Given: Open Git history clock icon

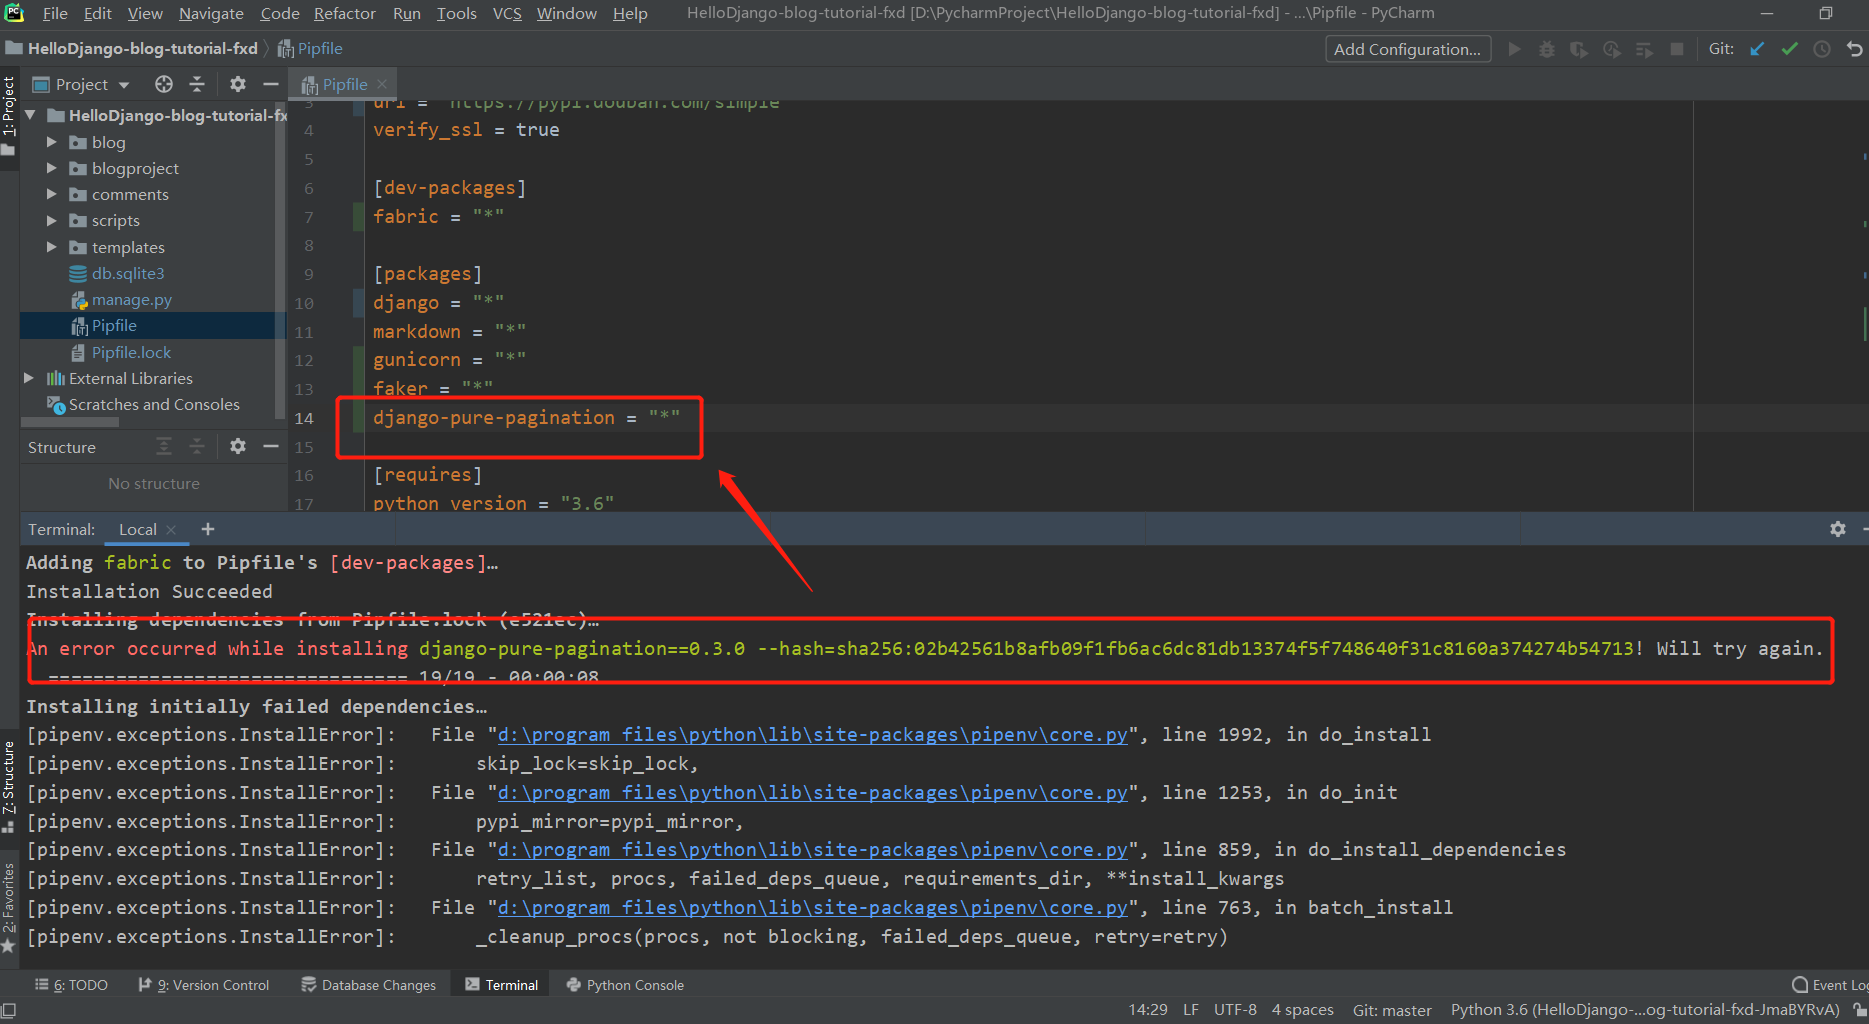Looking at the screenshot, I should (x=1822, y=49).
